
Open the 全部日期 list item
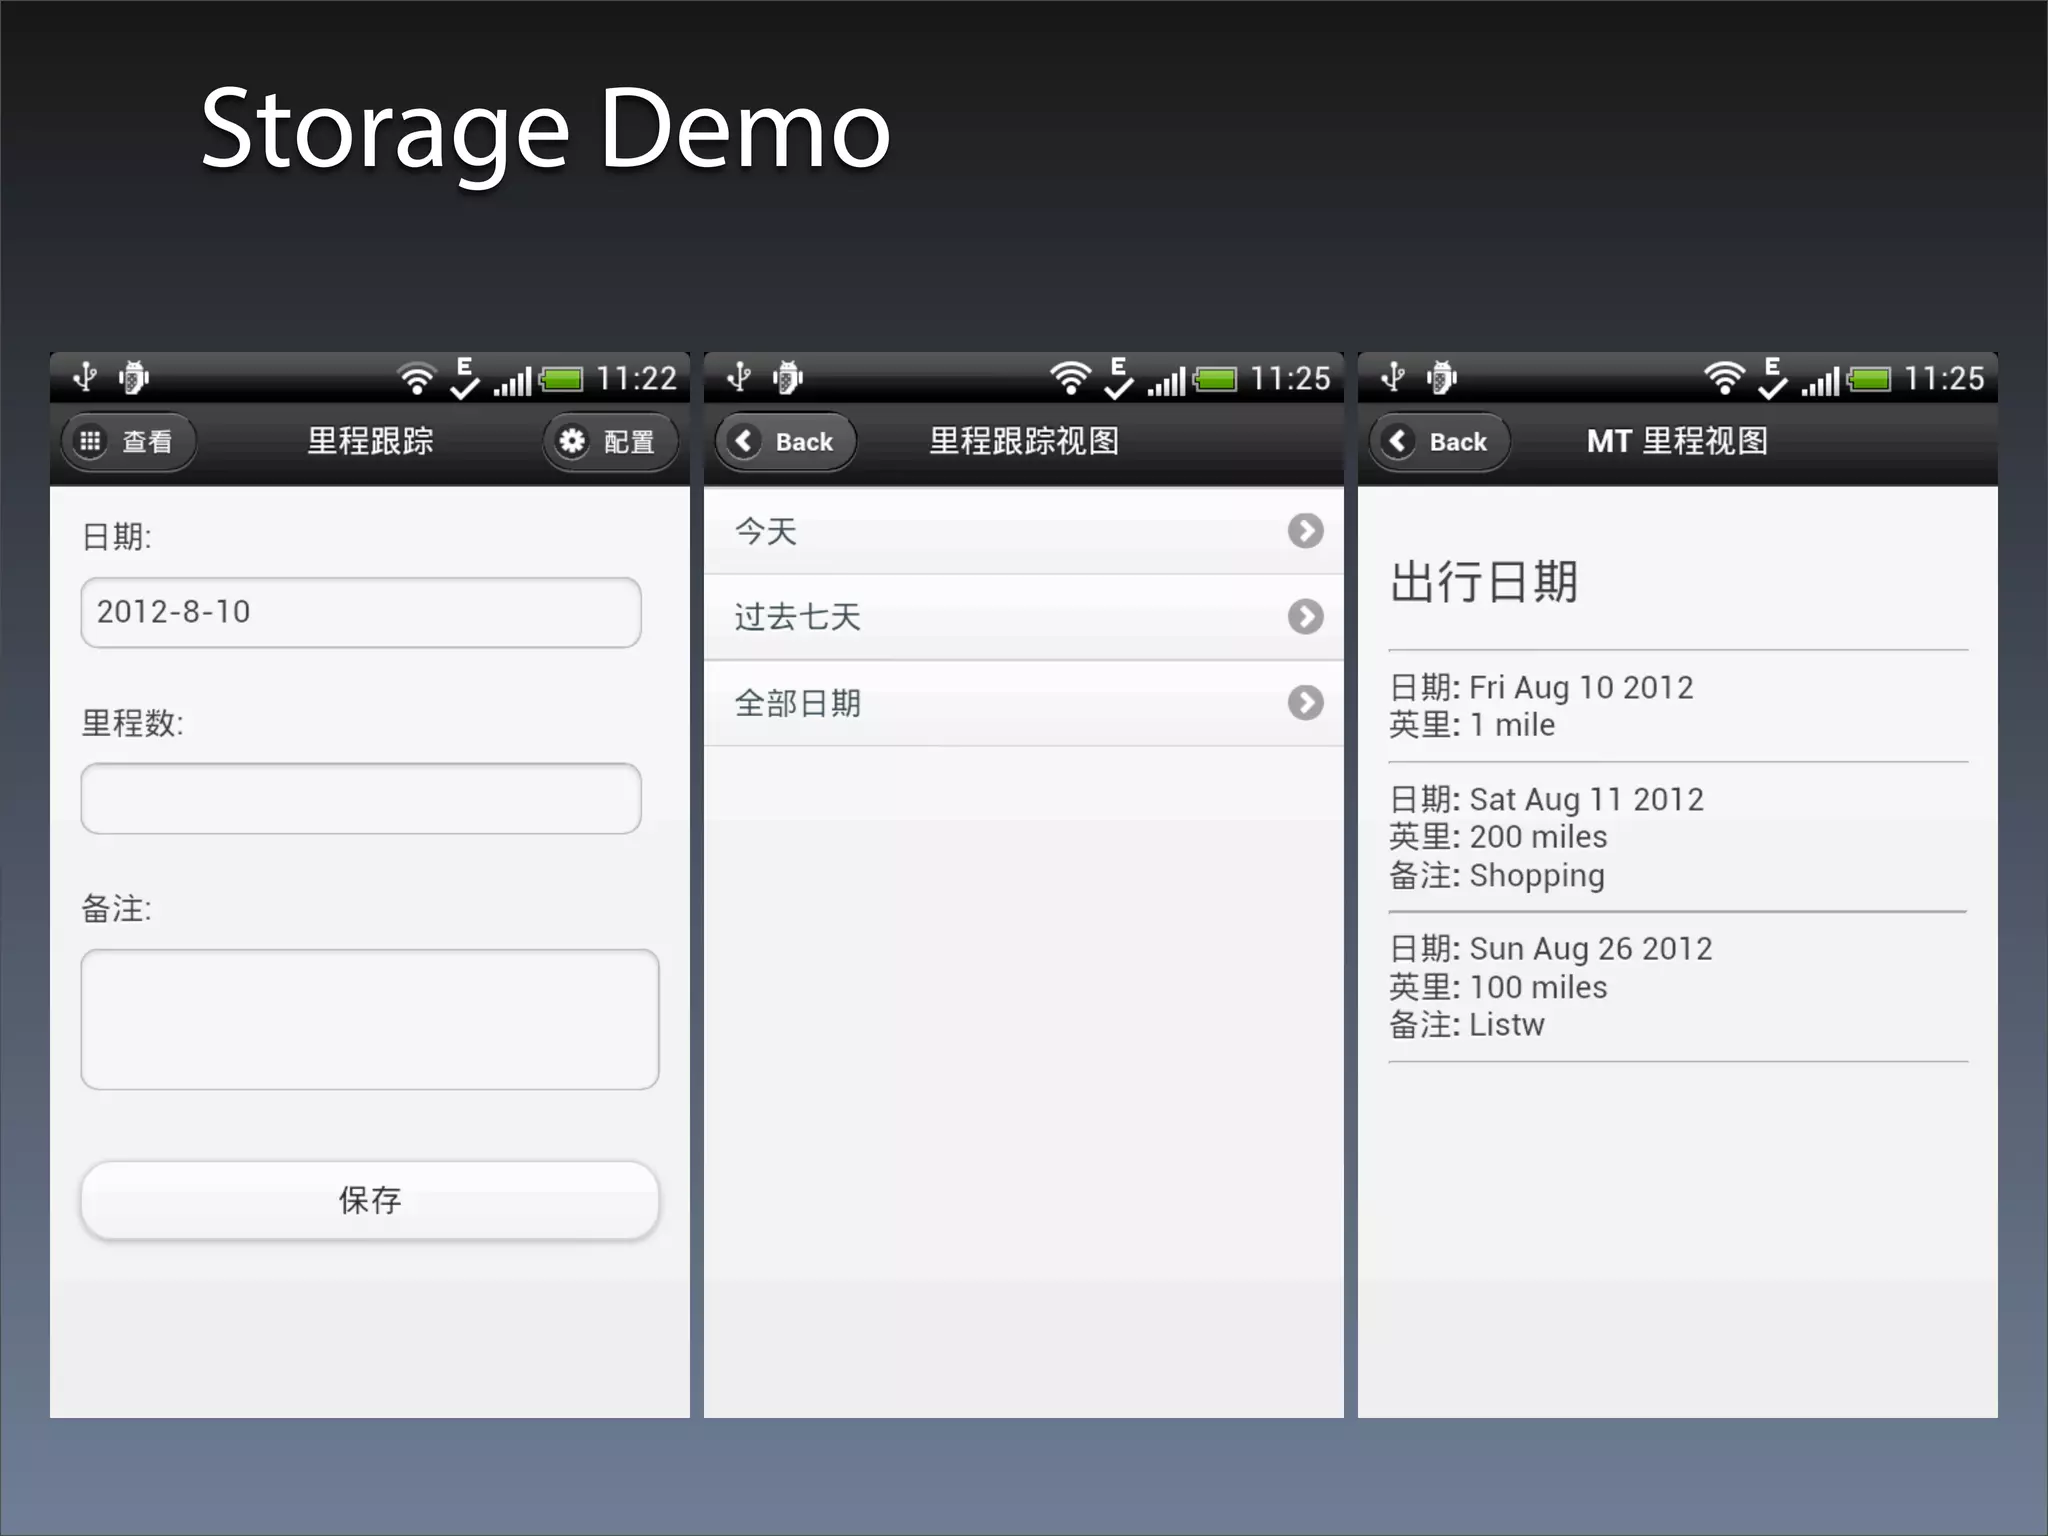(x=1024, y=703)
